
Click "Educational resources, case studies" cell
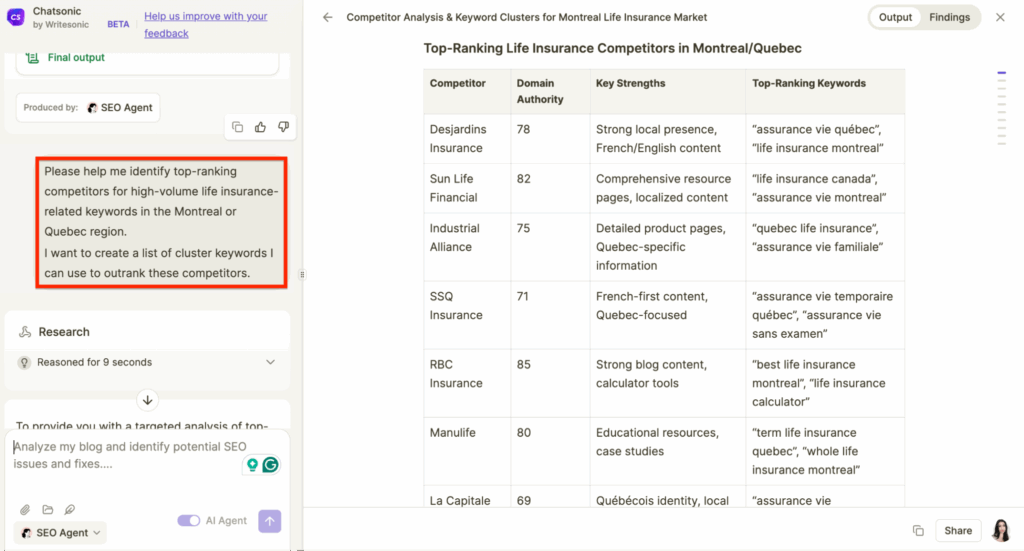tap(668, 451)
